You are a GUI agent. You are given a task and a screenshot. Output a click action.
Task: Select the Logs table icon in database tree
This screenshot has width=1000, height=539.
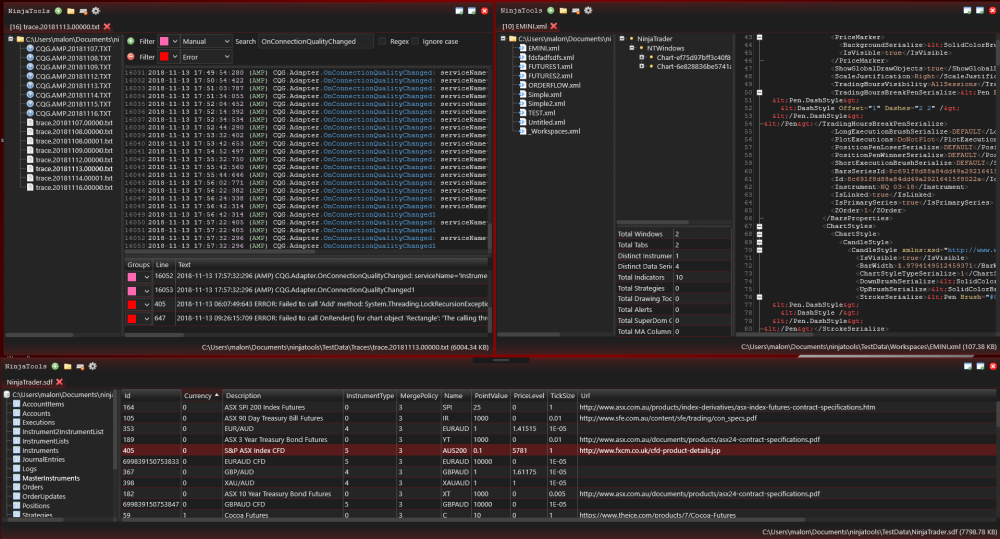point(16,468)
